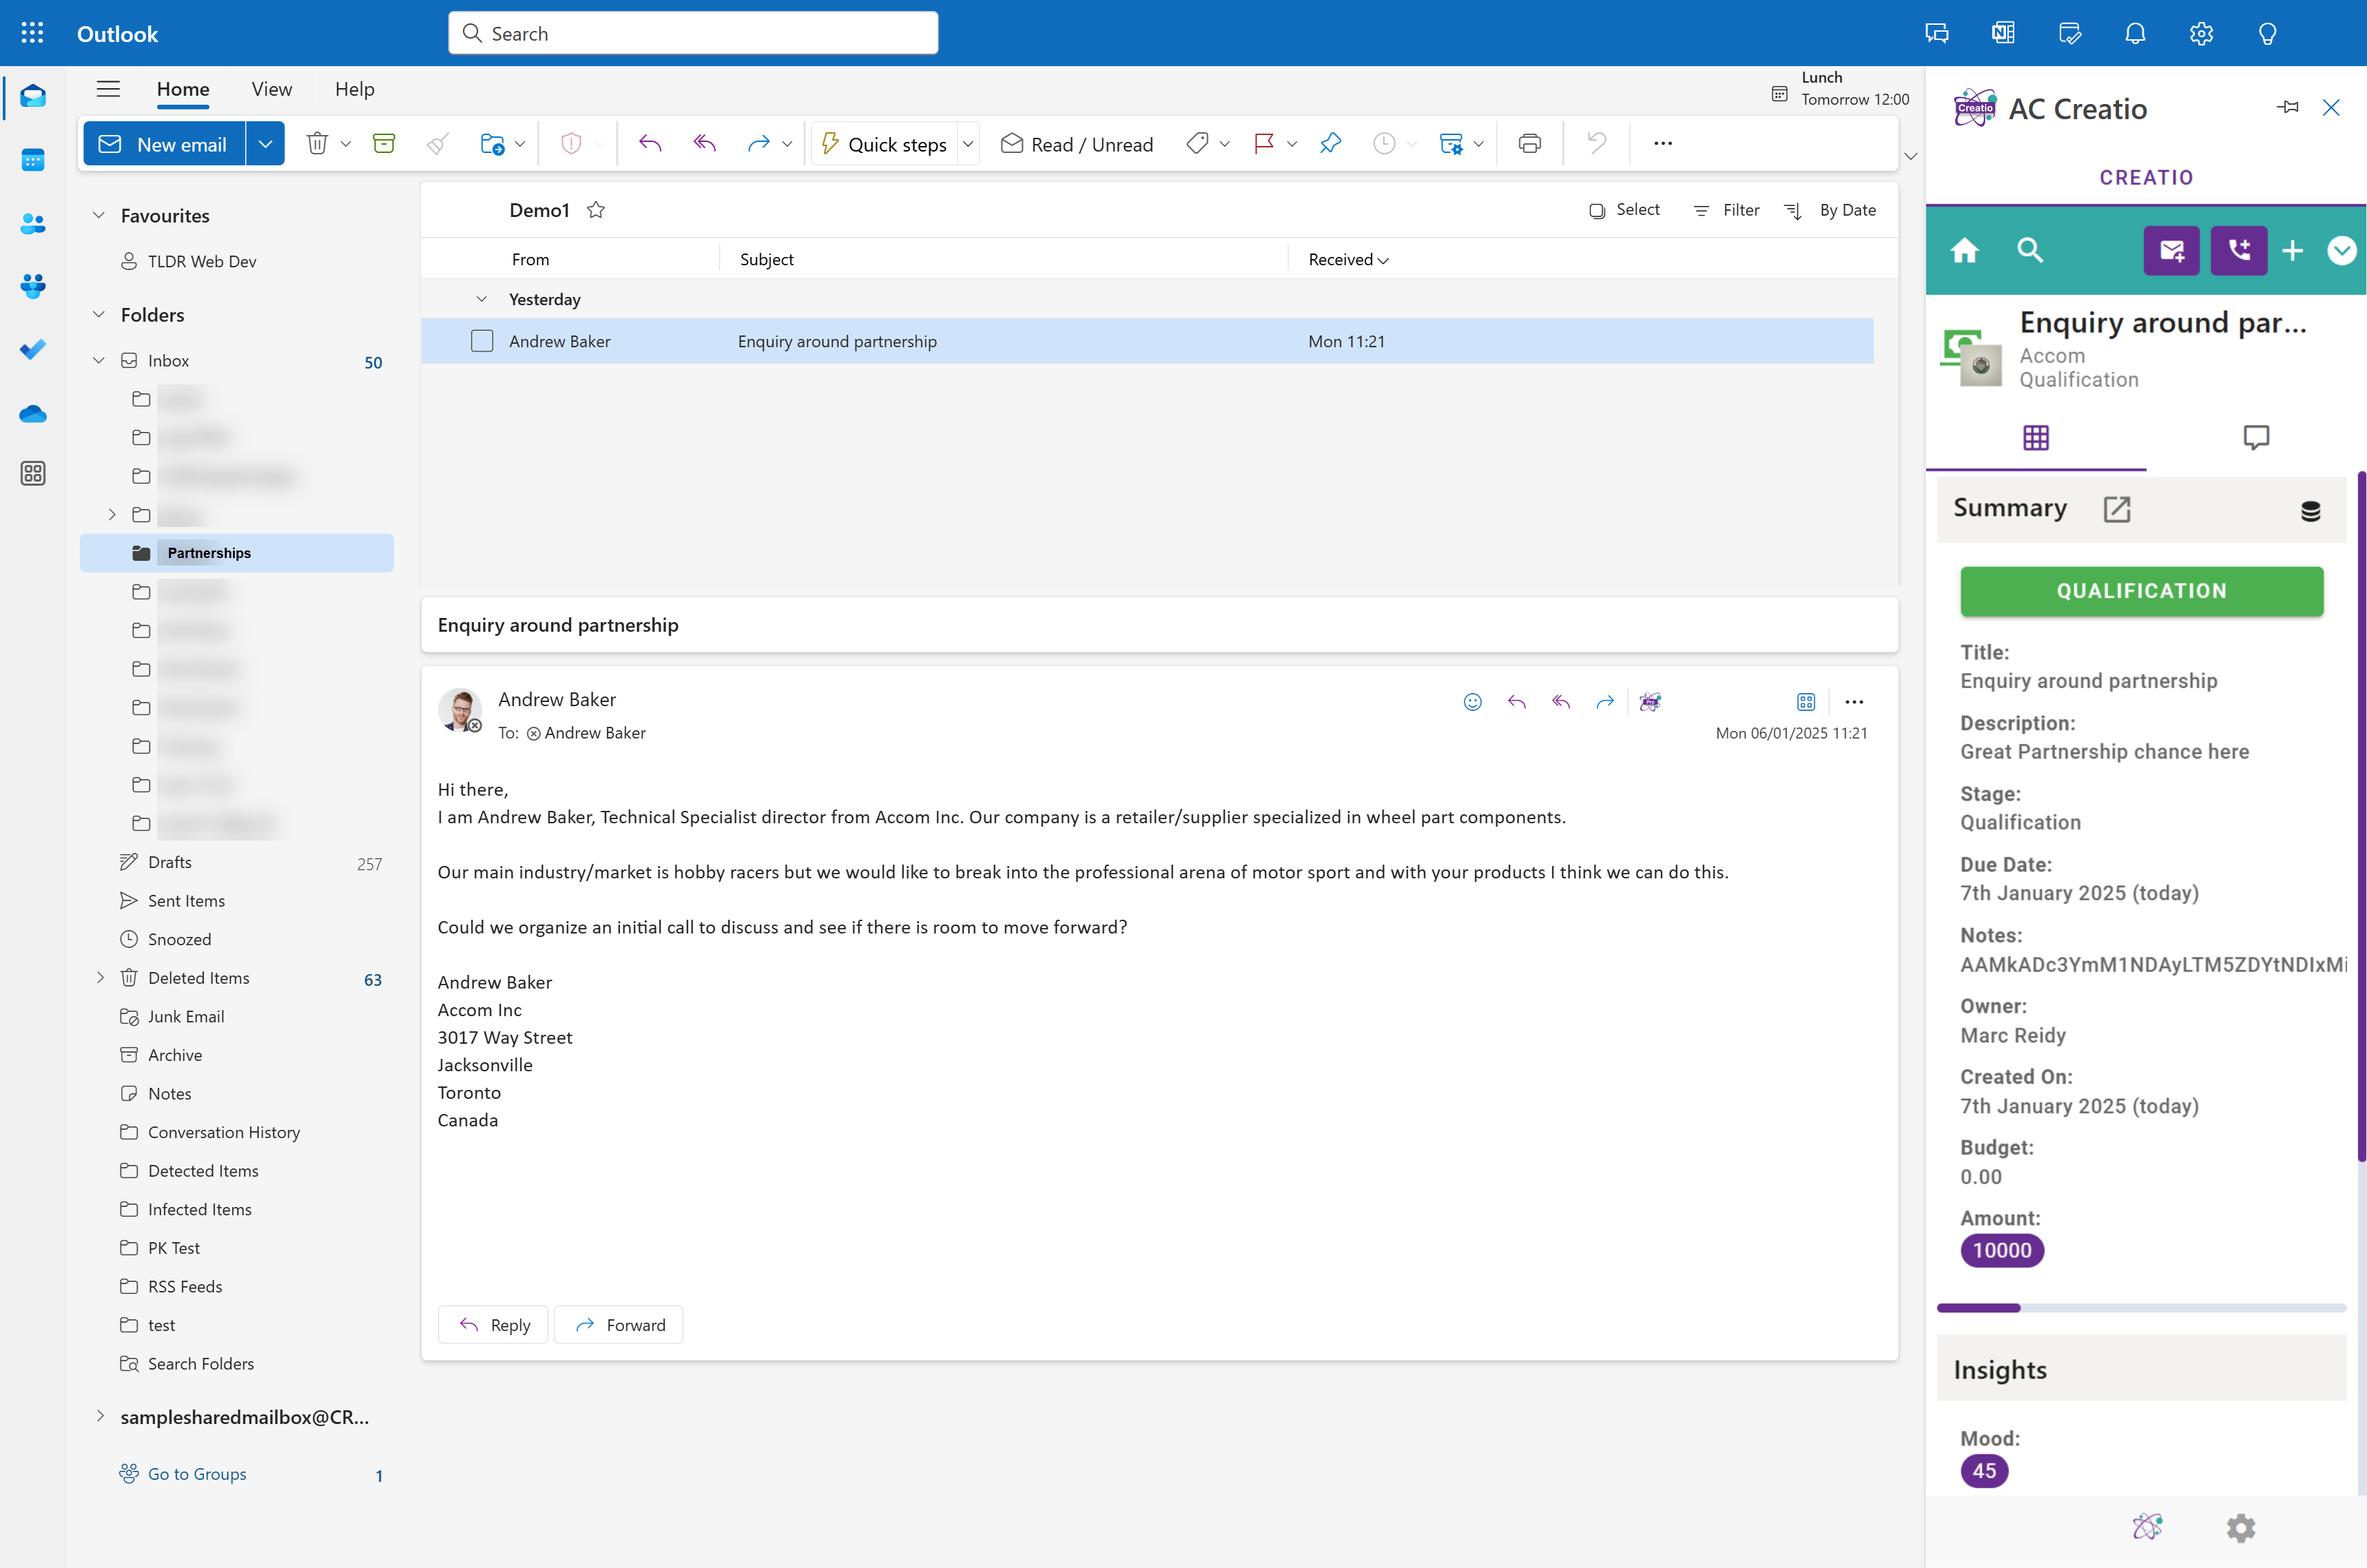Click the green QUALIFICATION stage button
This screenshot has width=2367, height=1568.
click(x=2141, y=591)
